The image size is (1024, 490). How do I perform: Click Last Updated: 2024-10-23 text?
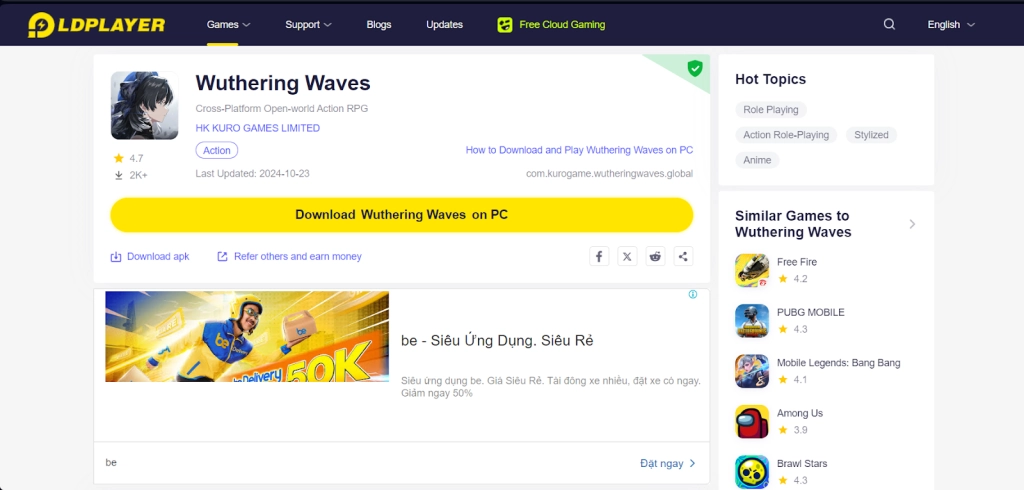[x=252, y=174]
